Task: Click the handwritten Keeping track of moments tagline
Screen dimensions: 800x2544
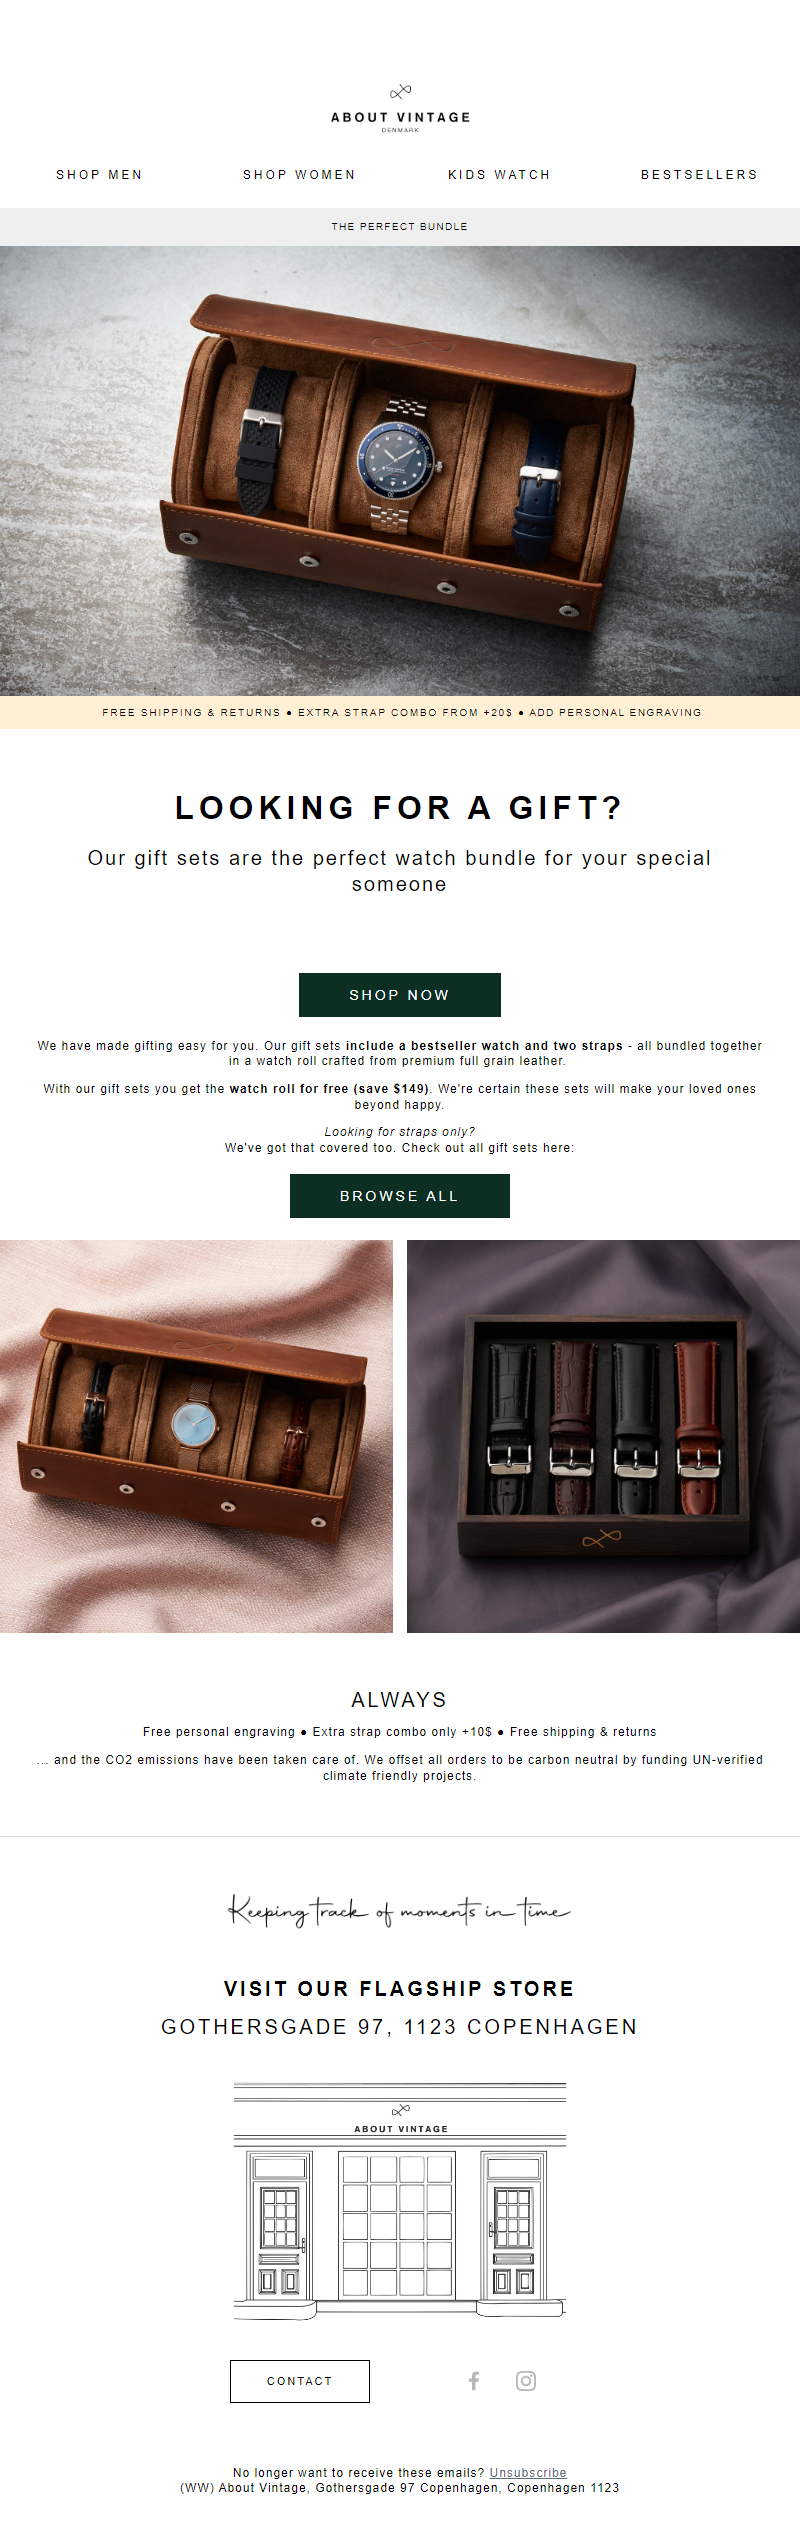Action: pos(400,1911)
